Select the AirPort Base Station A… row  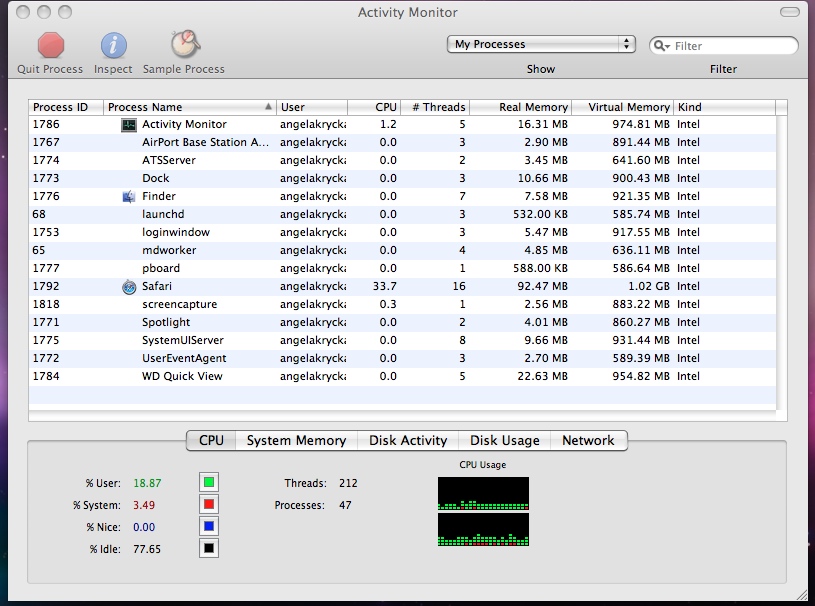tap(402, 142)
